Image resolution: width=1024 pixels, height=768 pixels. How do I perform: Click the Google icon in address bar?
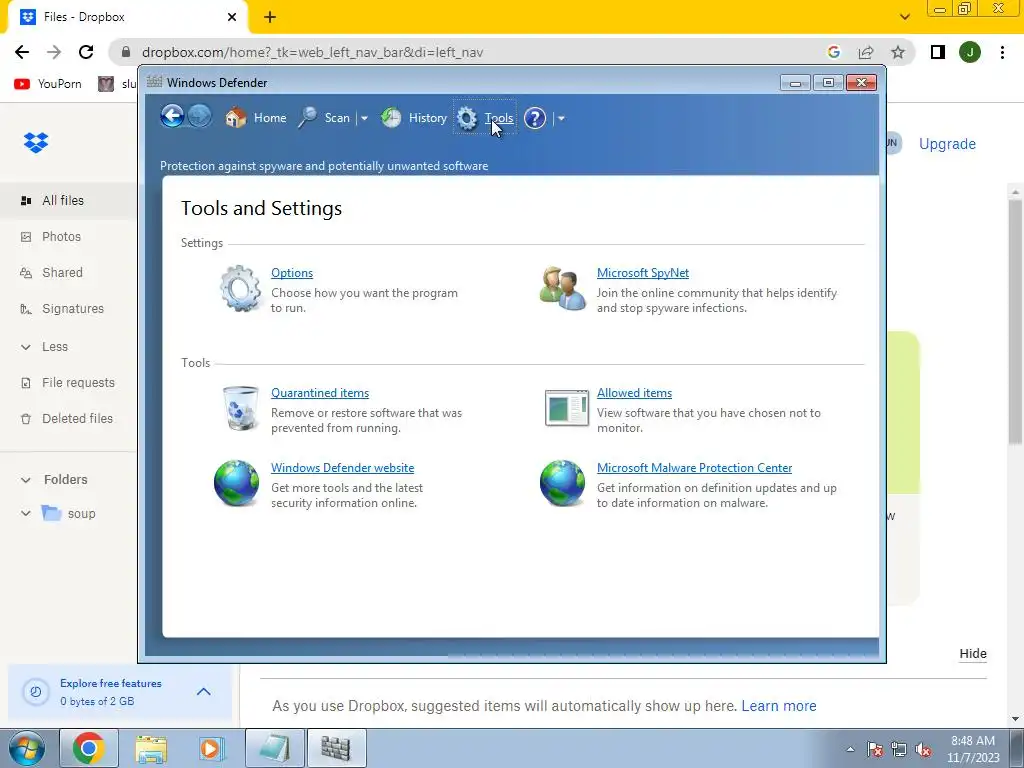pos(833,52)
